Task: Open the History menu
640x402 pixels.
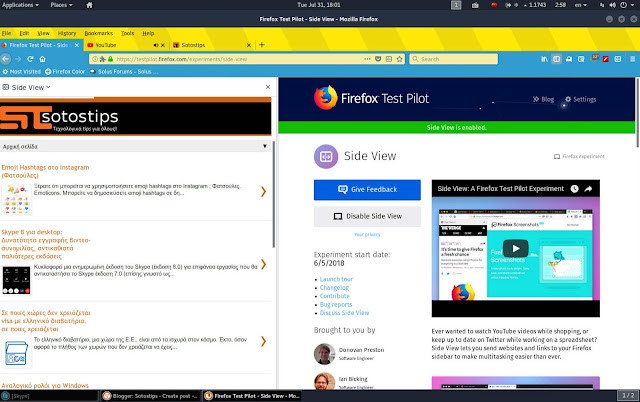Action: tap(67, 33)
